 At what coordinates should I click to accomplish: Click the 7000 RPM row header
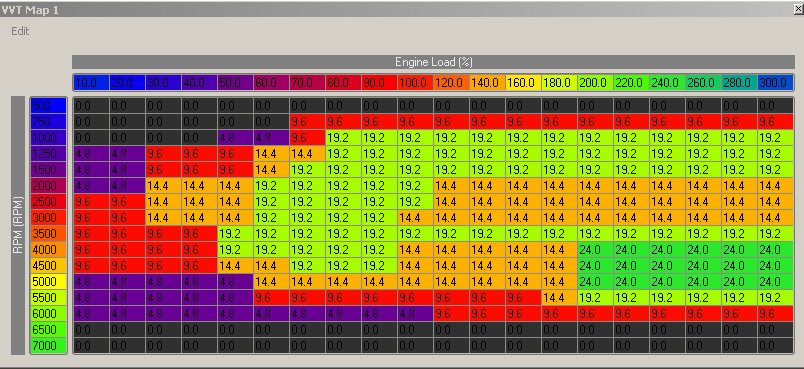pyautogui.click(x=48, y=345)
